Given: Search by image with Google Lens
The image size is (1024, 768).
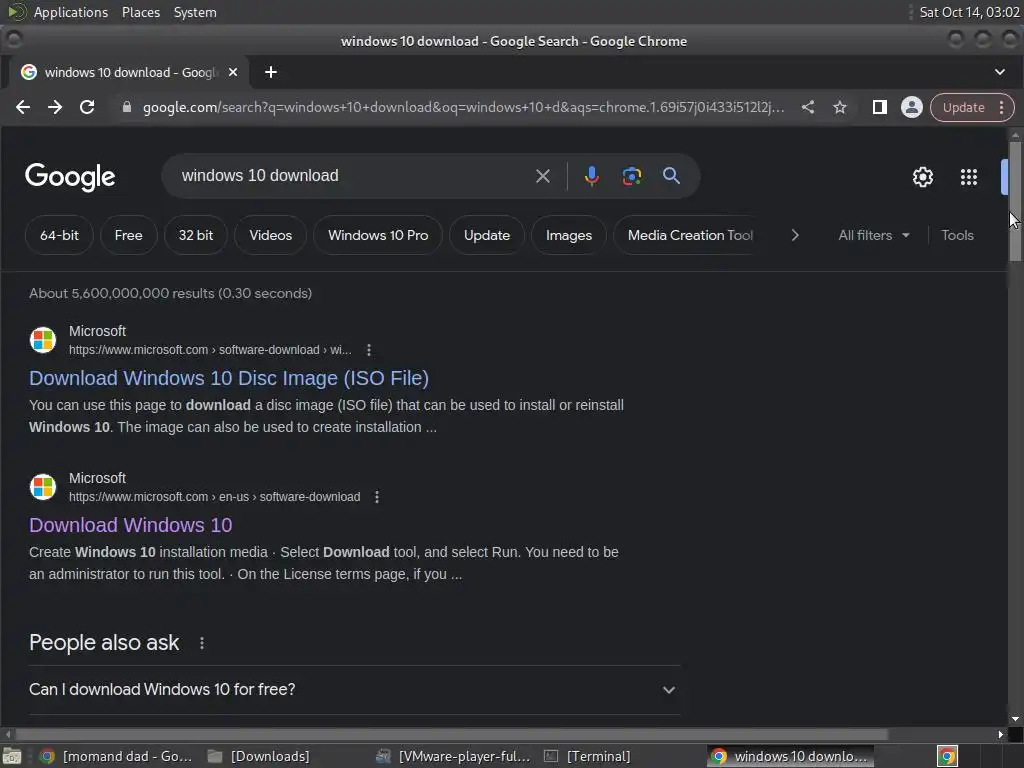Looking at the screenshot, I should pyautogui.click(x=632, y=176).
